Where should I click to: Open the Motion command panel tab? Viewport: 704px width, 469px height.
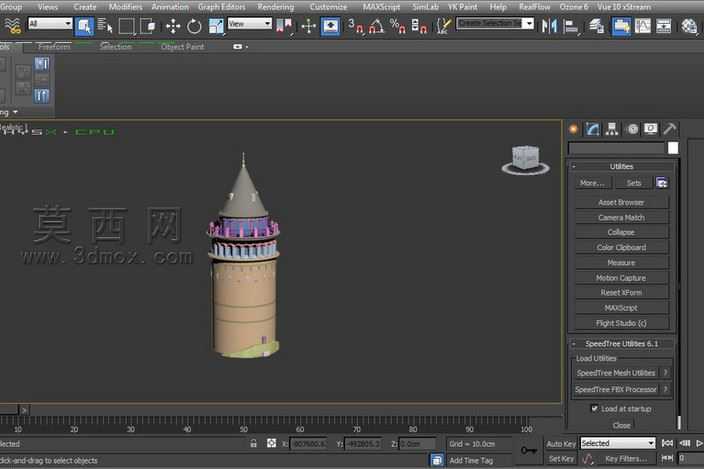(632, 129)
